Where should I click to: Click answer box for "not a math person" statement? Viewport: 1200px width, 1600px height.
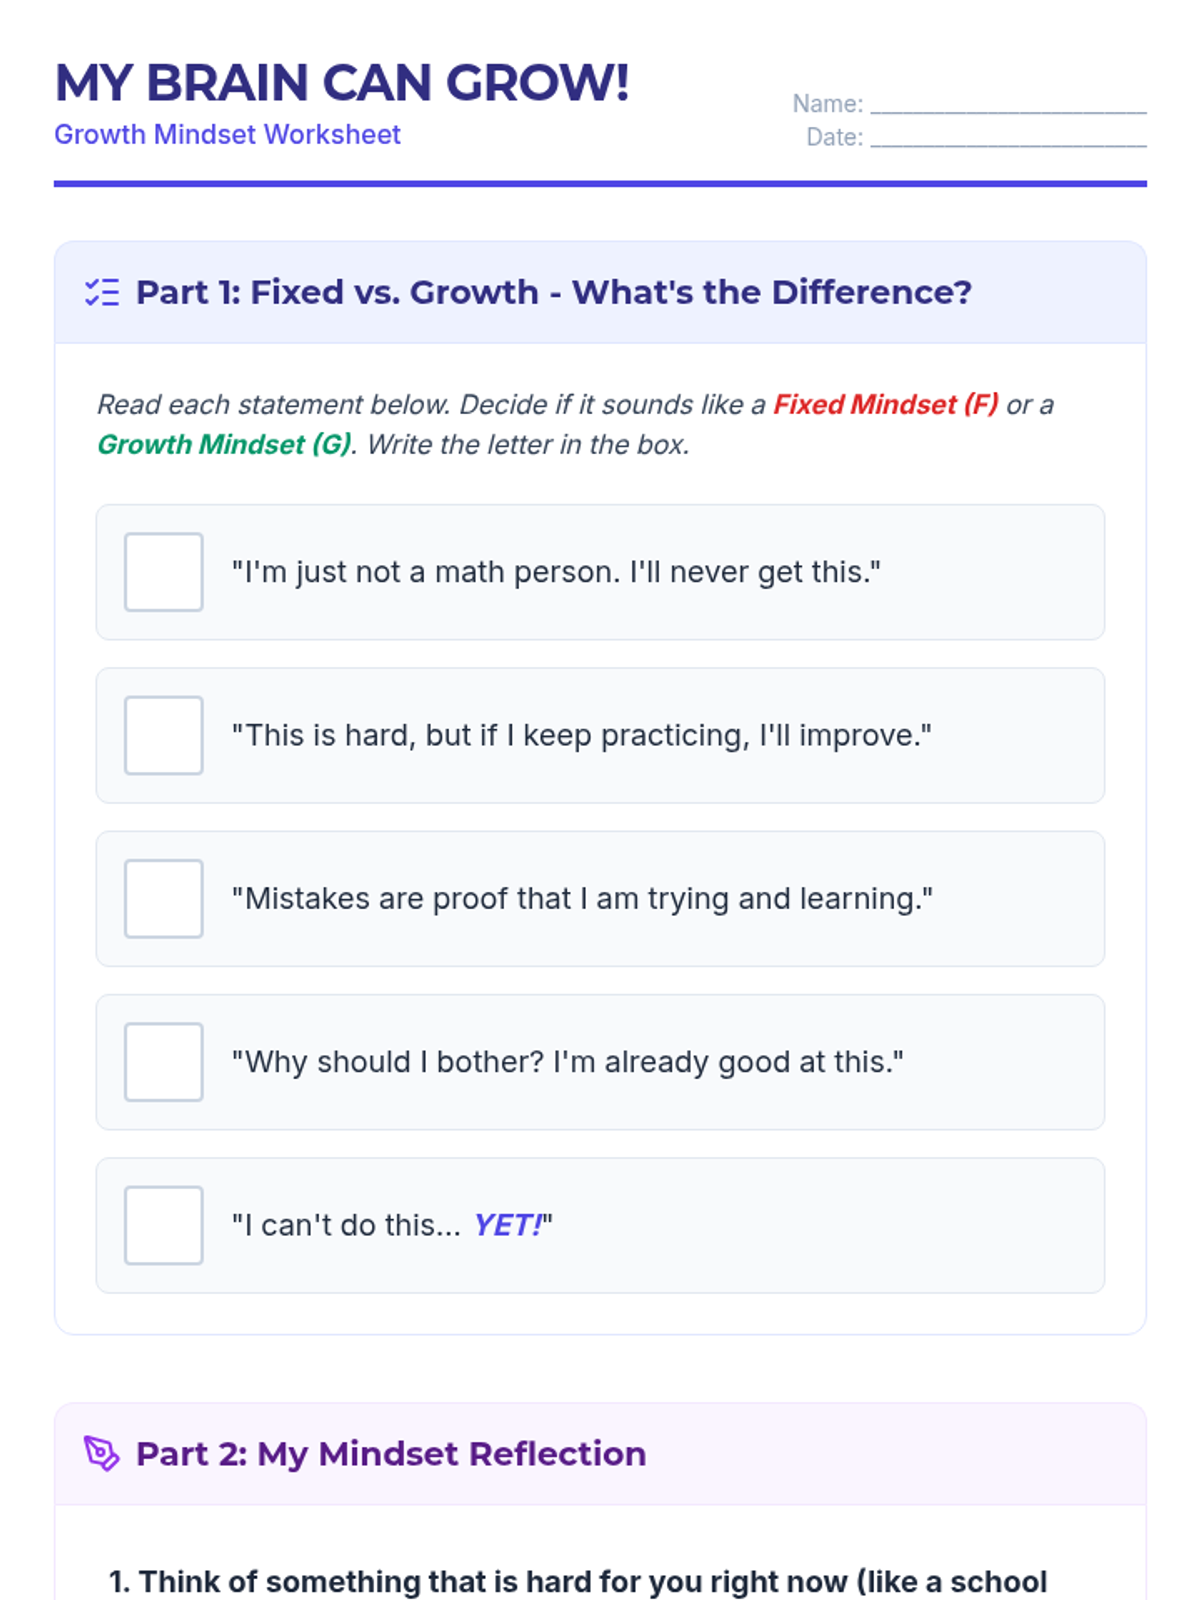click(x=164, y=572)
